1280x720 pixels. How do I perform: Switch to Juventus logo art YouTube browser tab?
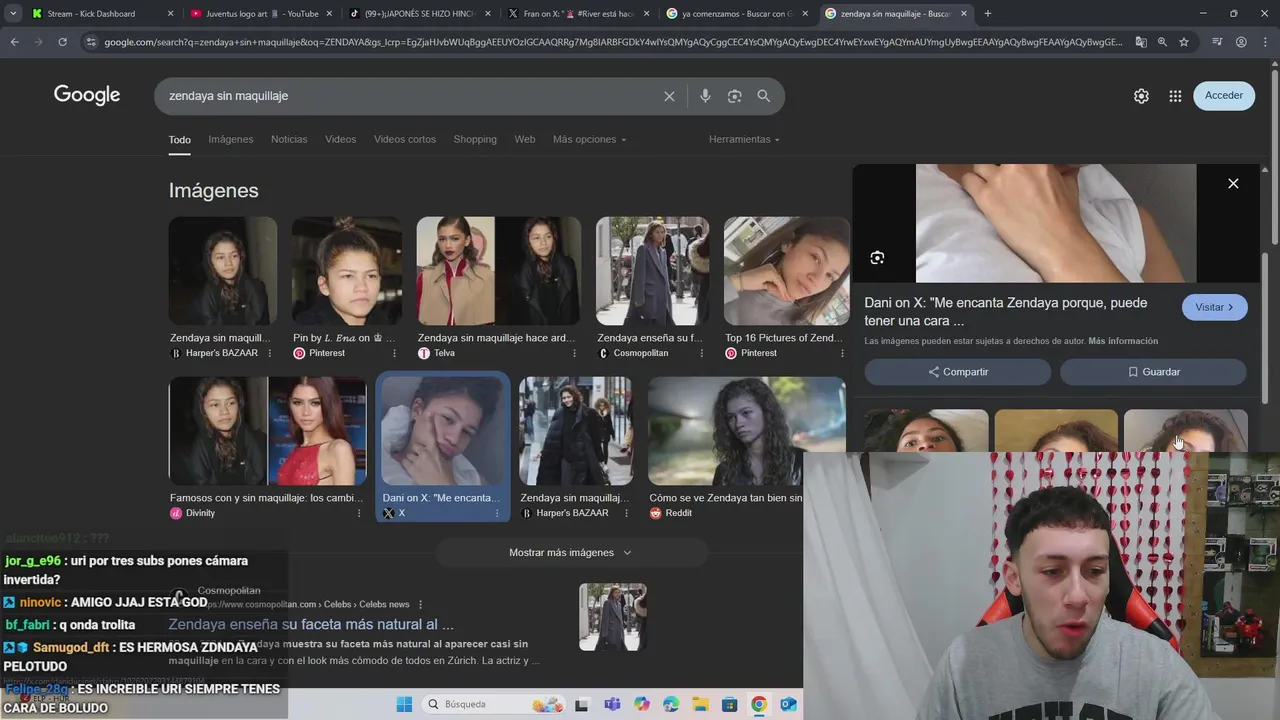pos(262,14)
